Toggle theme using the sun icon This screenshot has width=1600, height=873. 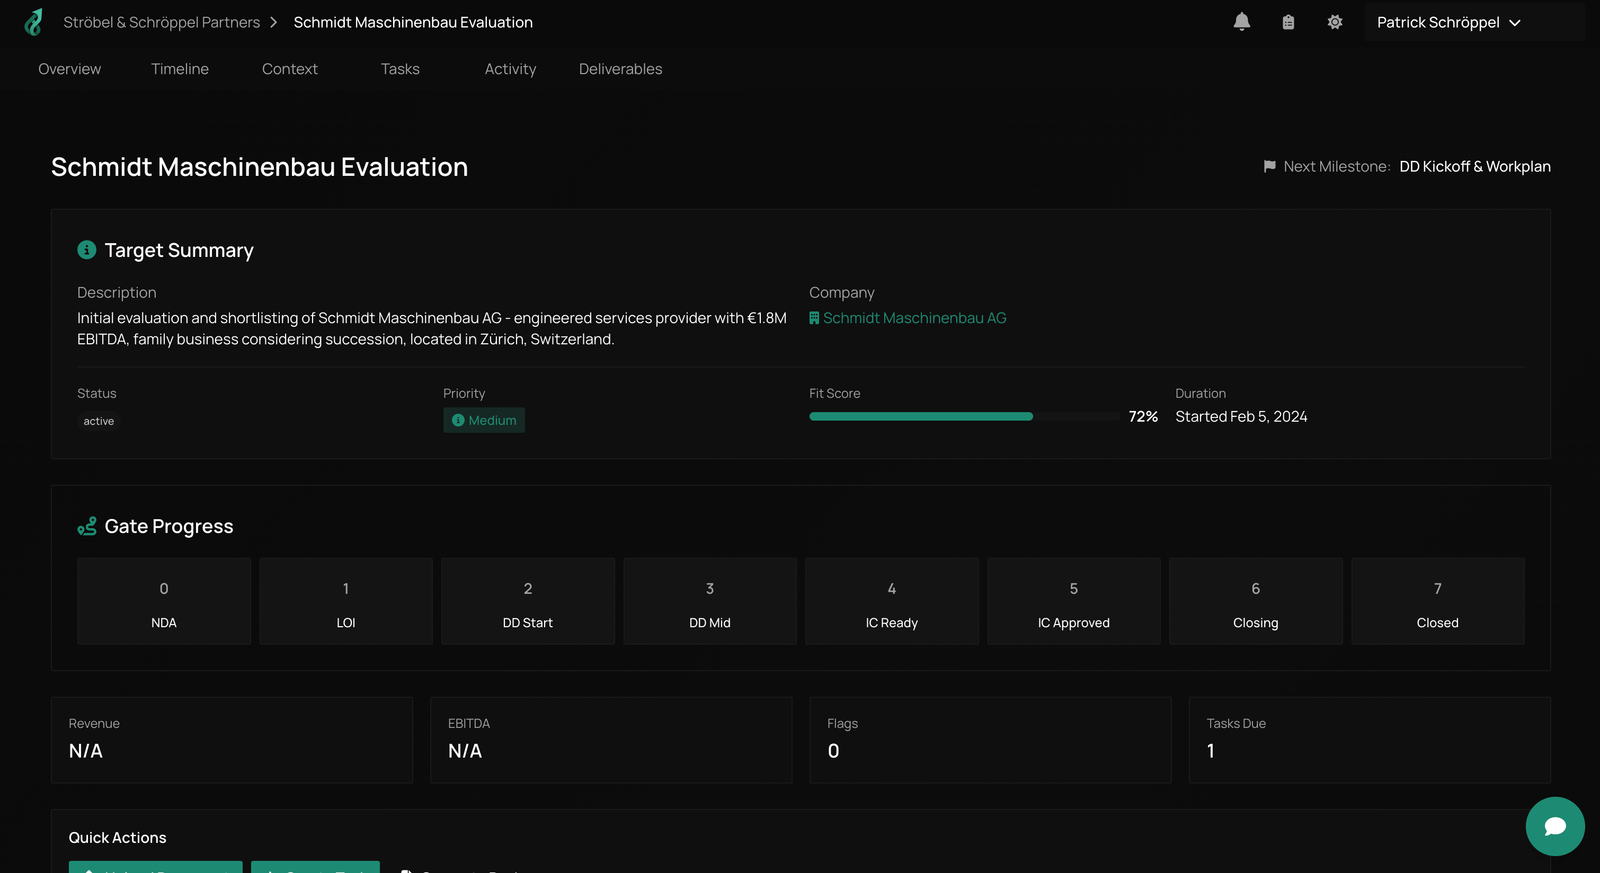point(1335,22)
